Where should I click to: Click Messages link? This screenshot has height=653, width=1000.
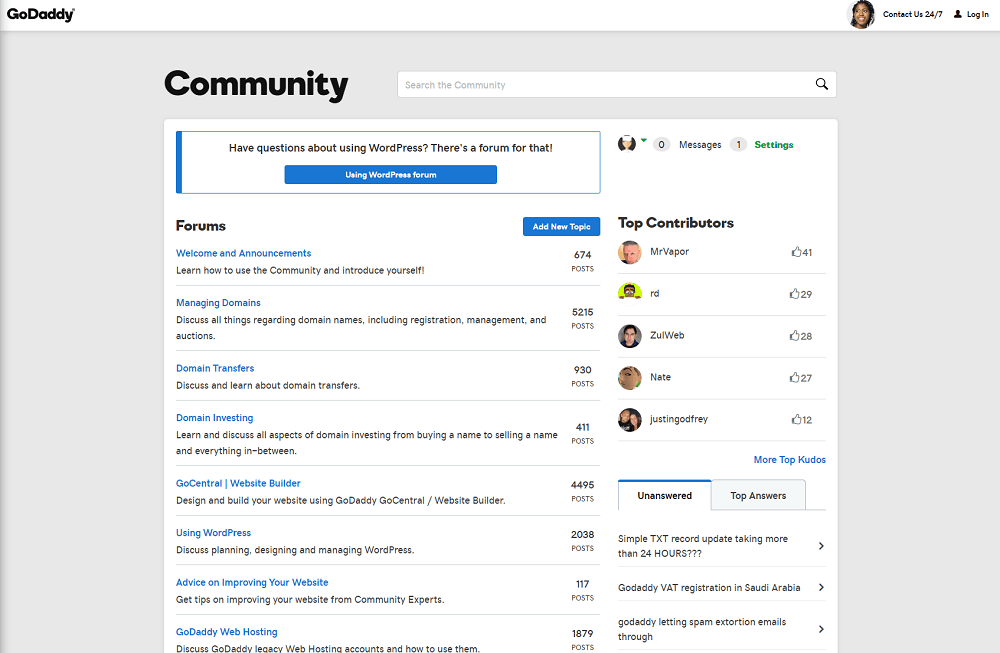click(700, 145)
